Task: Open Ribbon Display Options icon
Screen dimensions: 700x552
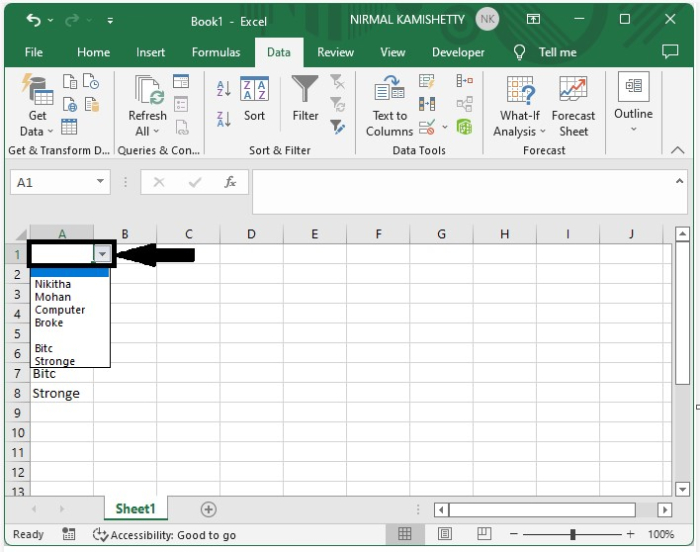Action: [533, 19]
